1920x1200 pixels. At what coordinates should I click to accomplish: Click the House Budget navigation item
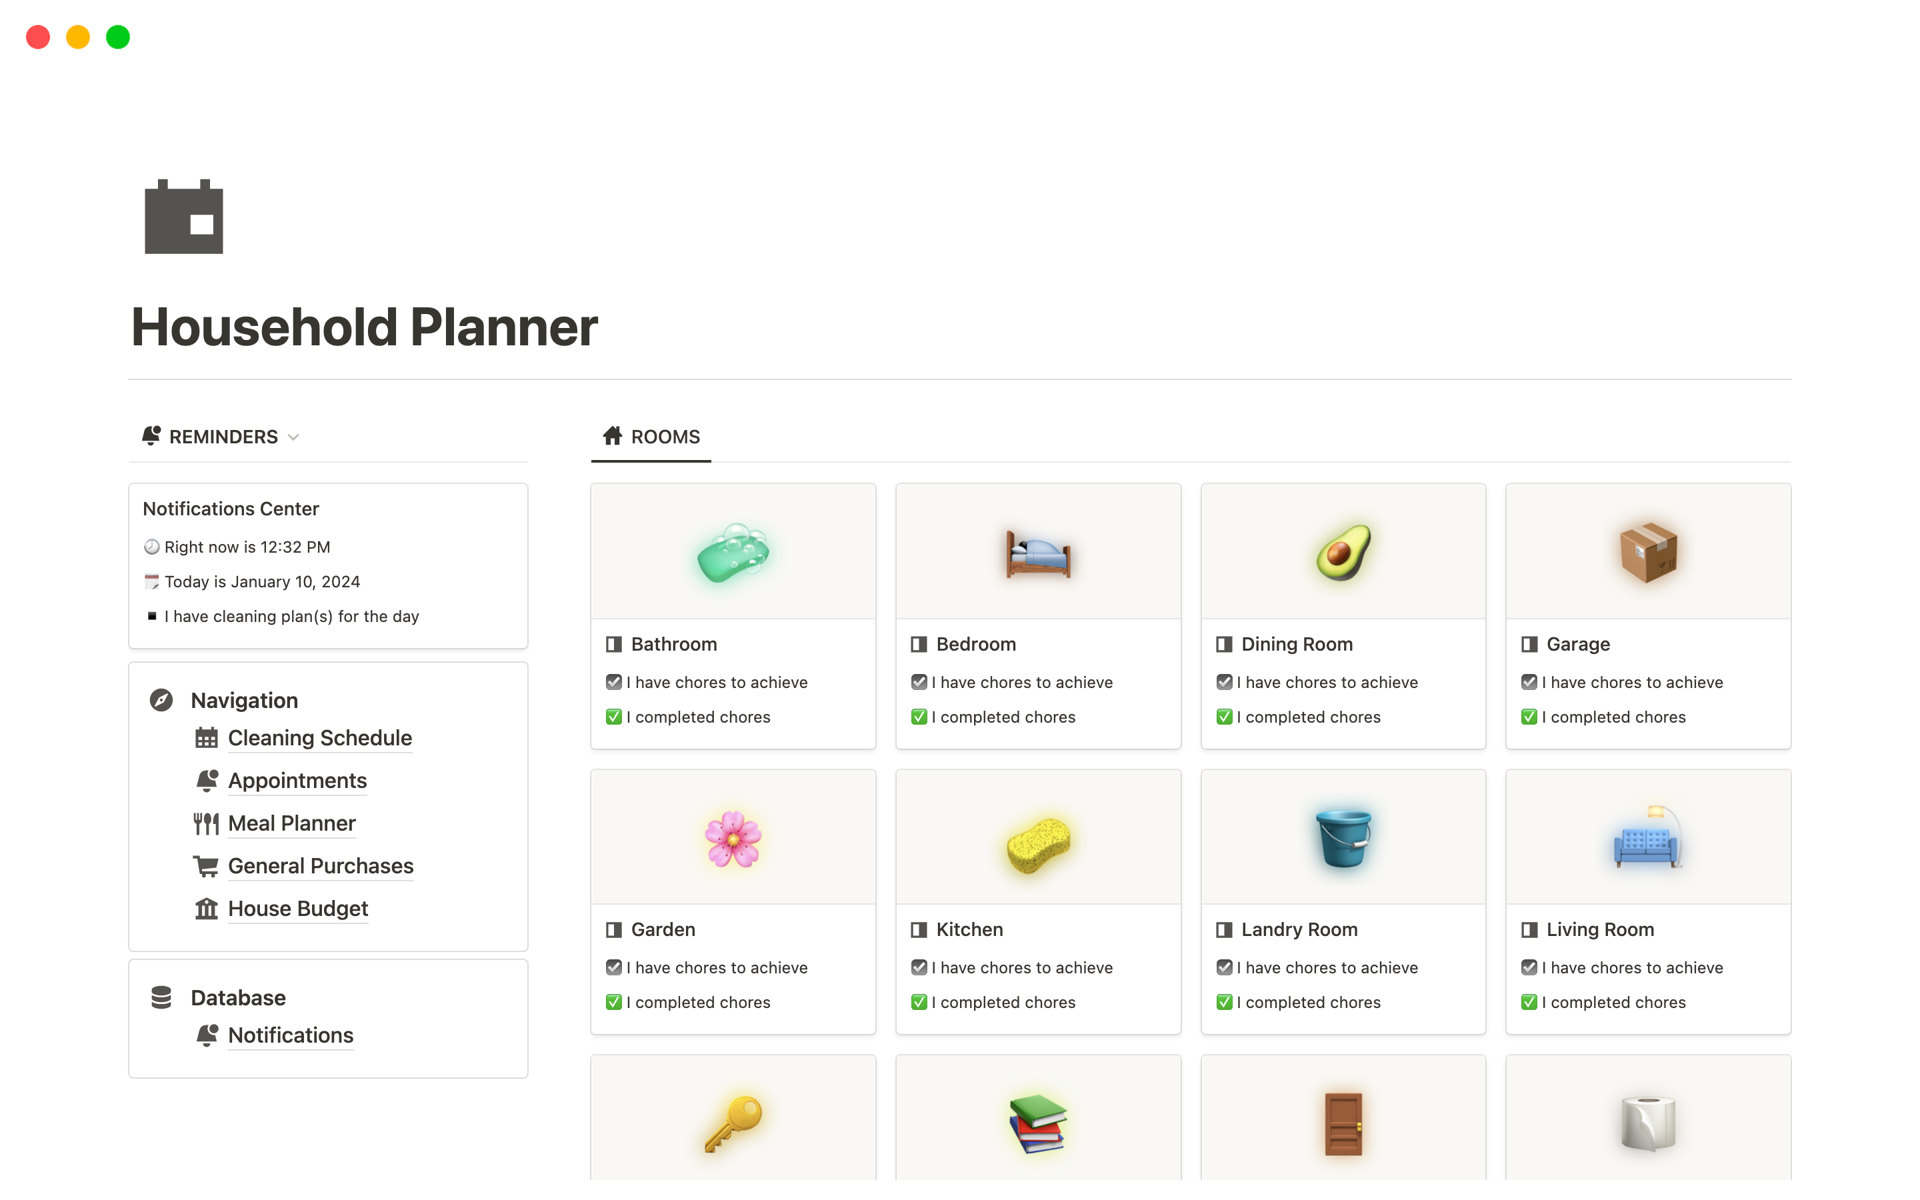[297, 908]
